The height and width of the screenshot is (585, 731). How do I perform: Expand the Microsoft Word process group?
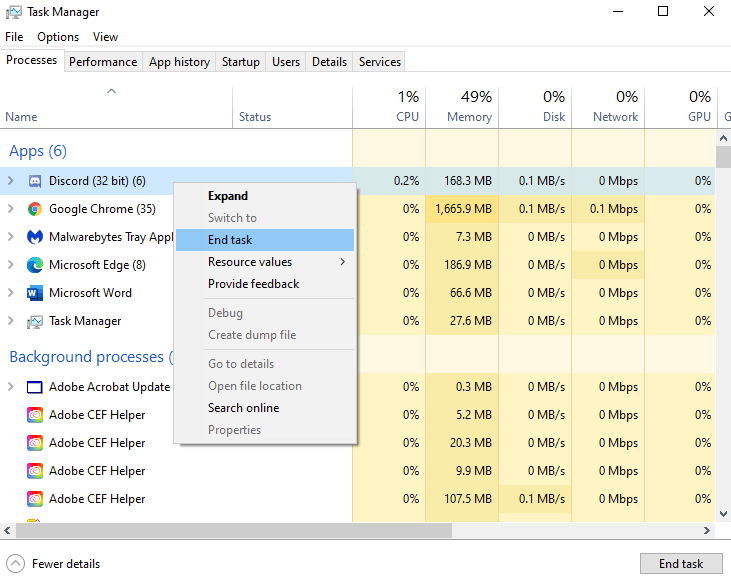click(11, 293)
